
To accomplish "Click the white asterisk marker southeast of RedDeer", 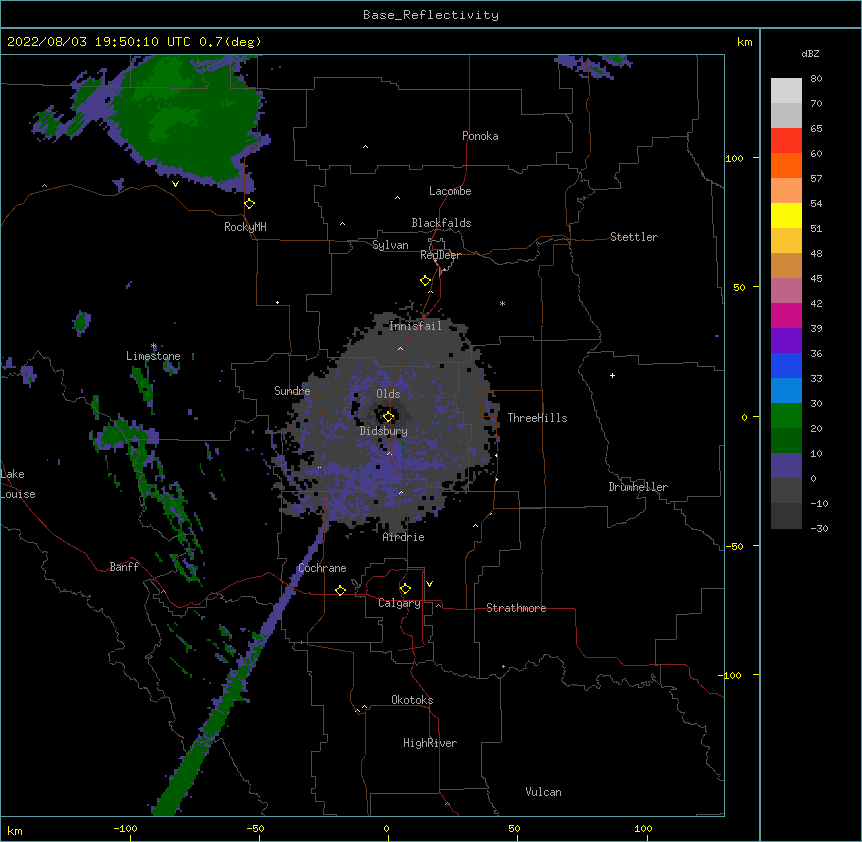I will tap(502, 303).
